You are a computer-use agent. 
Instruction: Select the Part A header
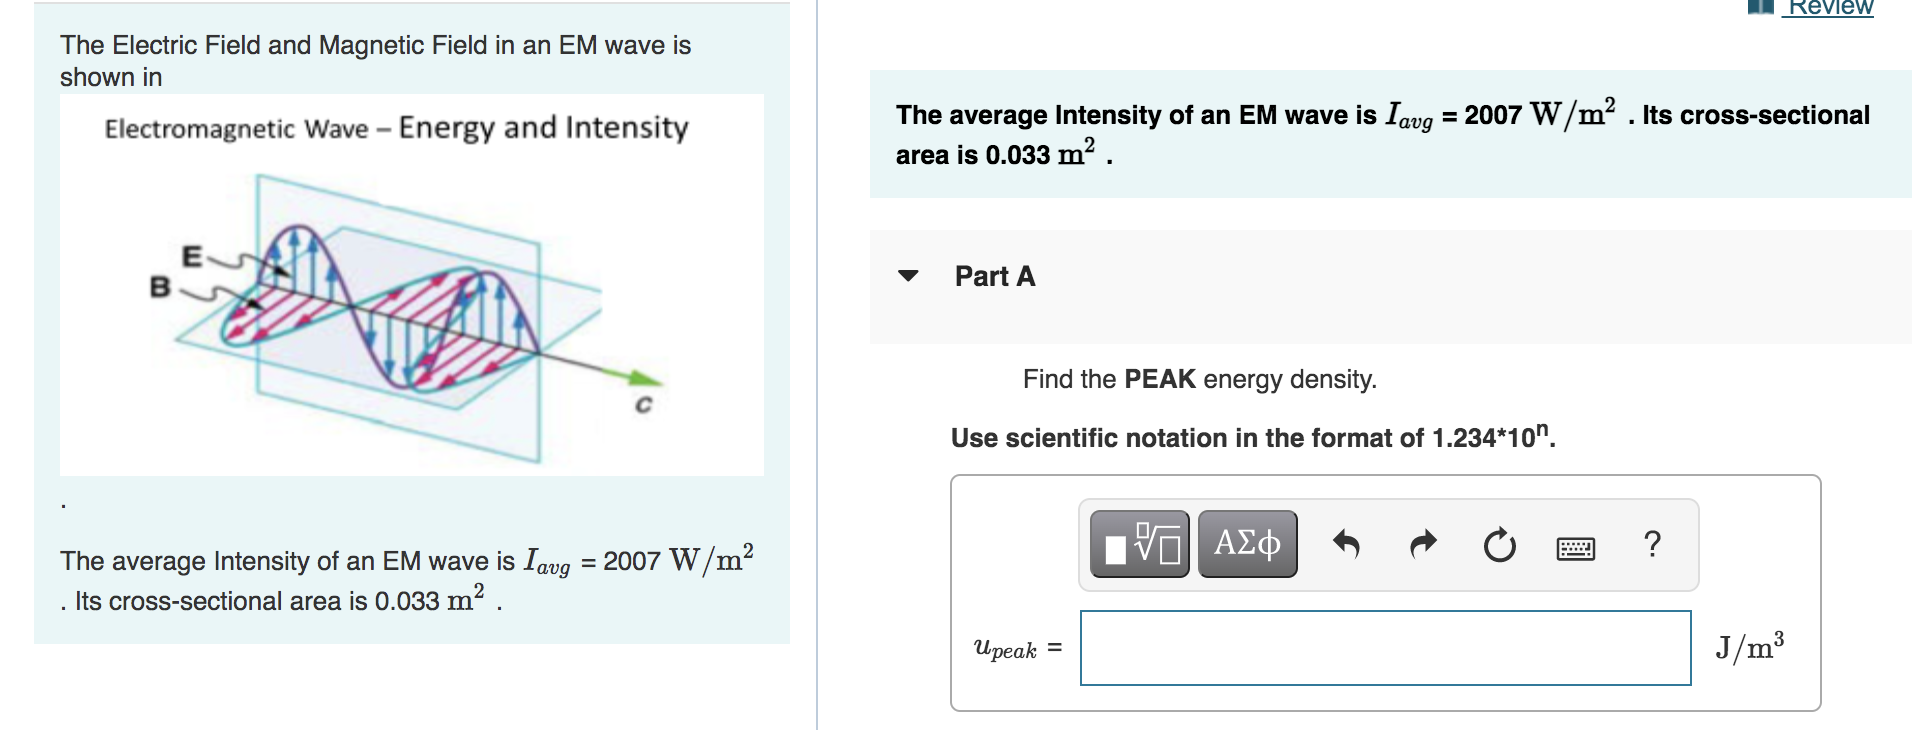(995, 276)
